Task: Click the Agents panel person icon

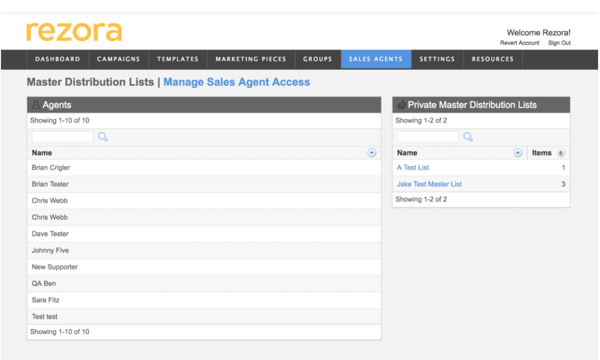Action: click(36, 104)
